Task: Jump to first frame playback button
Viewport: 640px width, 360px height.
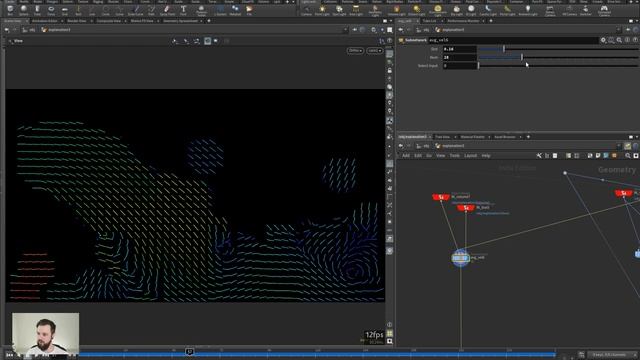Action: point(9,355)
